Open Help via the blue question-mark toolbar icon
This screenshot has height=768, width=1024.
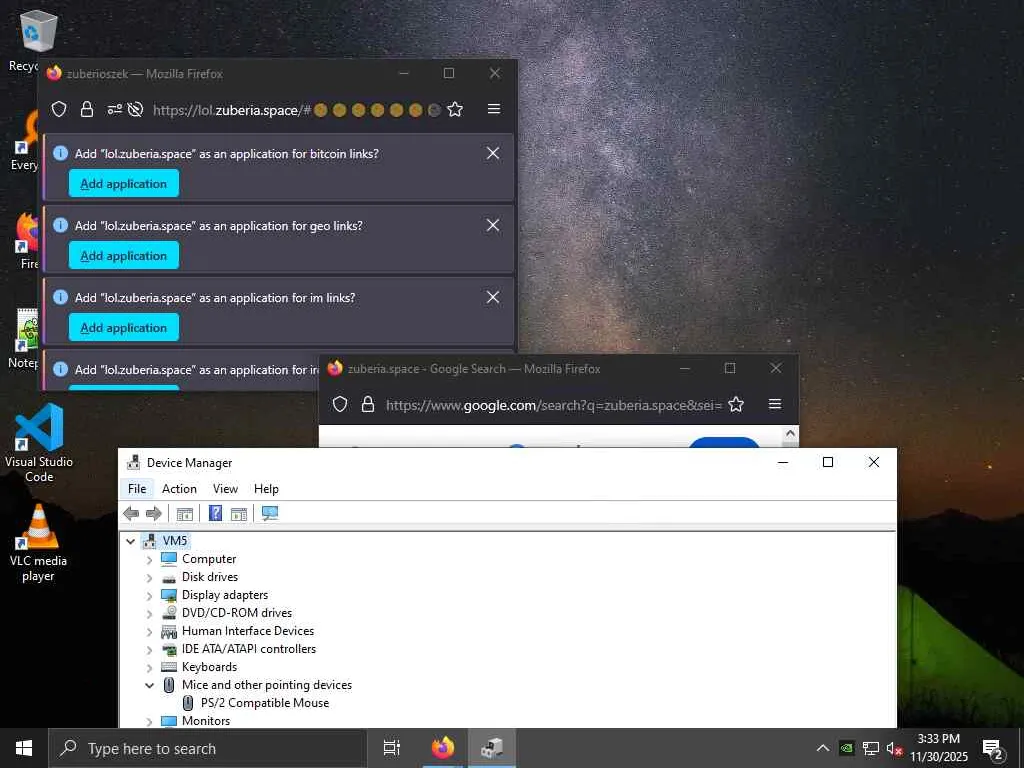pyautogui.click(x=215, y=513)
